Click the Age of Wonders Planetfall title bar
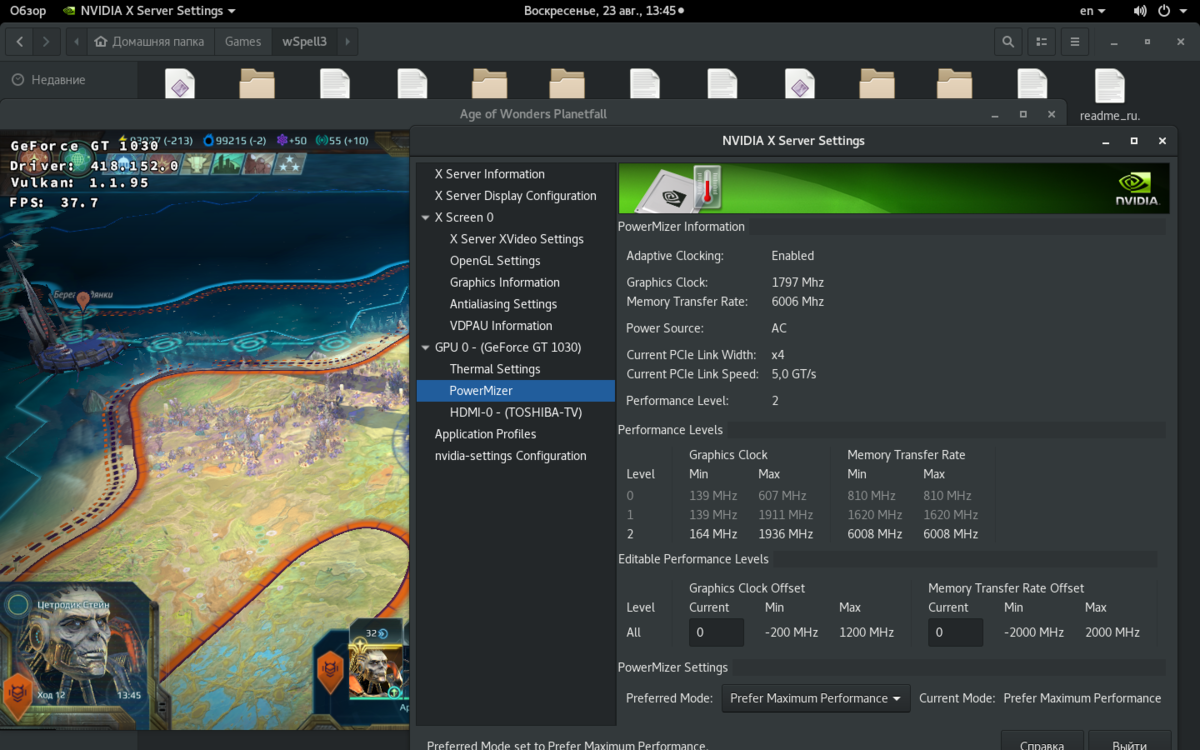 click(x=533, y=114)
